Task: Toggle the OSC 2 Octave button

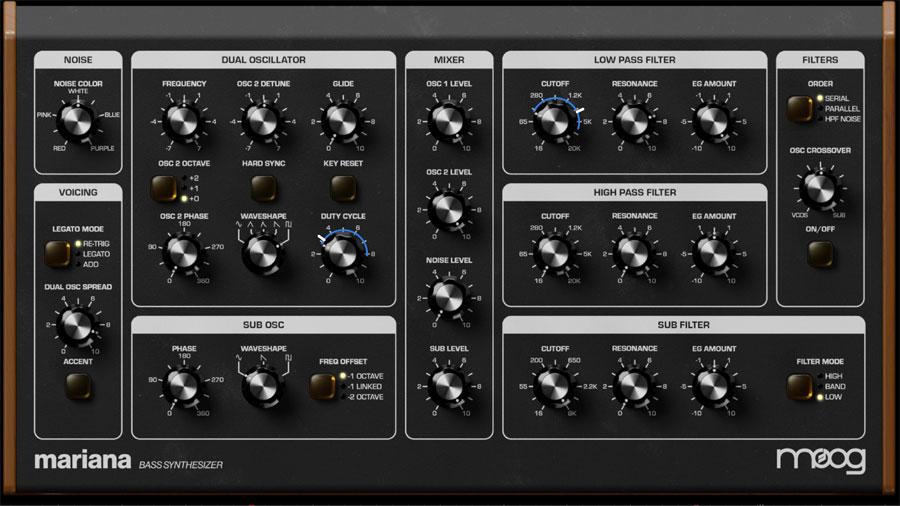Action: (164, 188)
